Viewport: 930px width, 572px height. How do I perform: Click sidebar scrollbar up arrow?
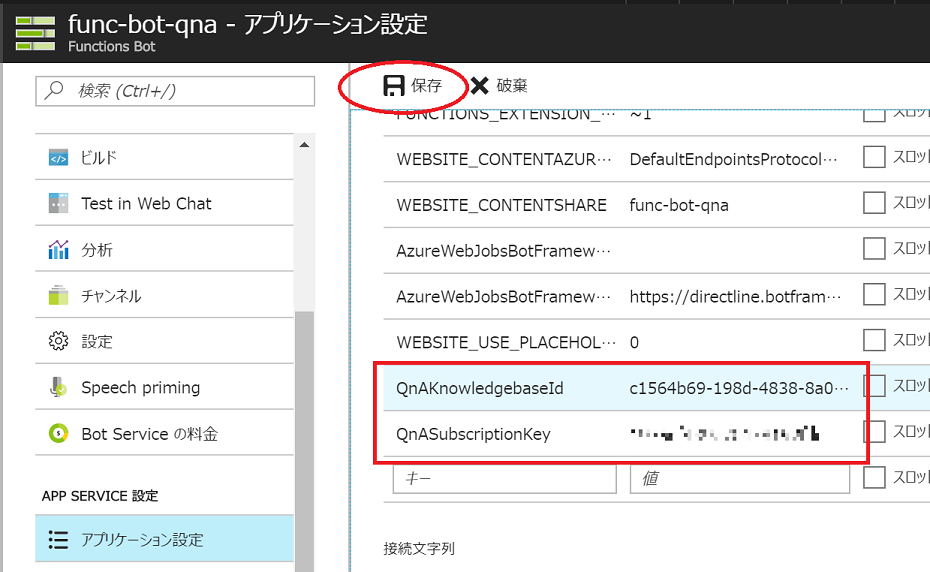tap(304, 145)
